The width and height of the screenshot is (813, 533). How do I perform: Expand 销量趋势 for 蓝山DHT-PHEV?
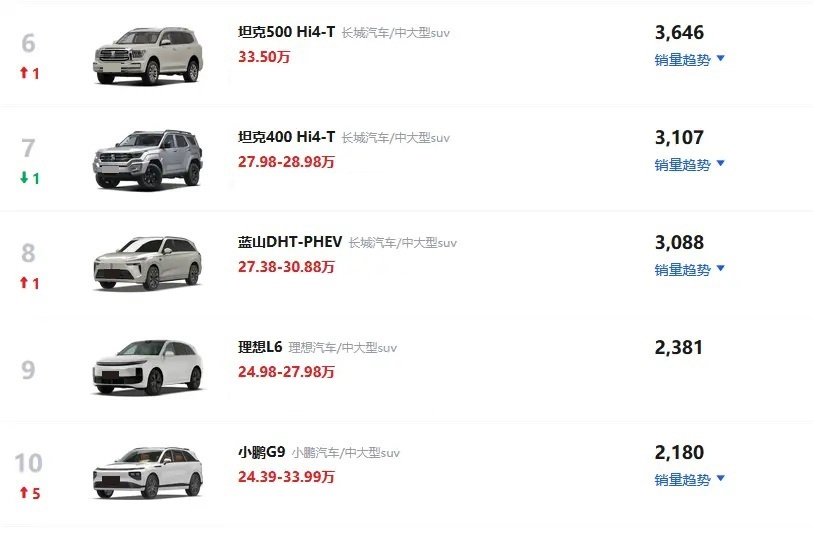tap(689, 270)
